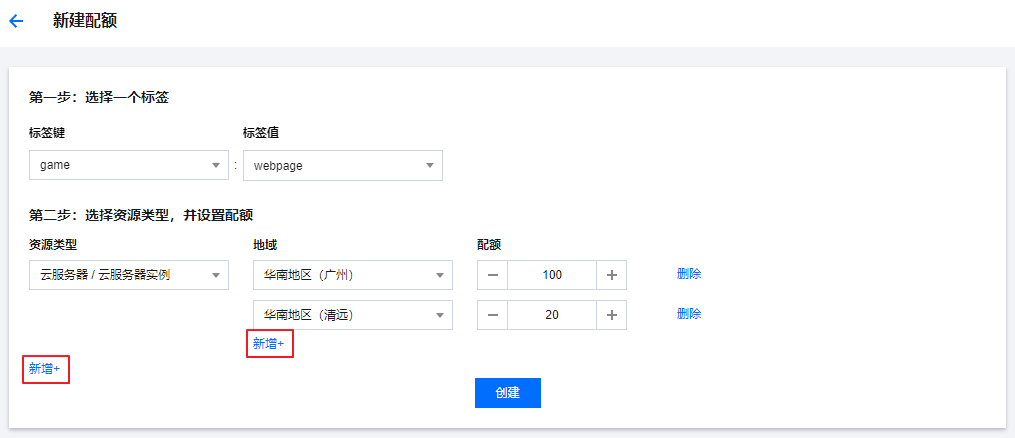Expand the 标签值 dropdown showing webpage
Viewport: 1015px width, 438px height.
(x=342, y=165)
